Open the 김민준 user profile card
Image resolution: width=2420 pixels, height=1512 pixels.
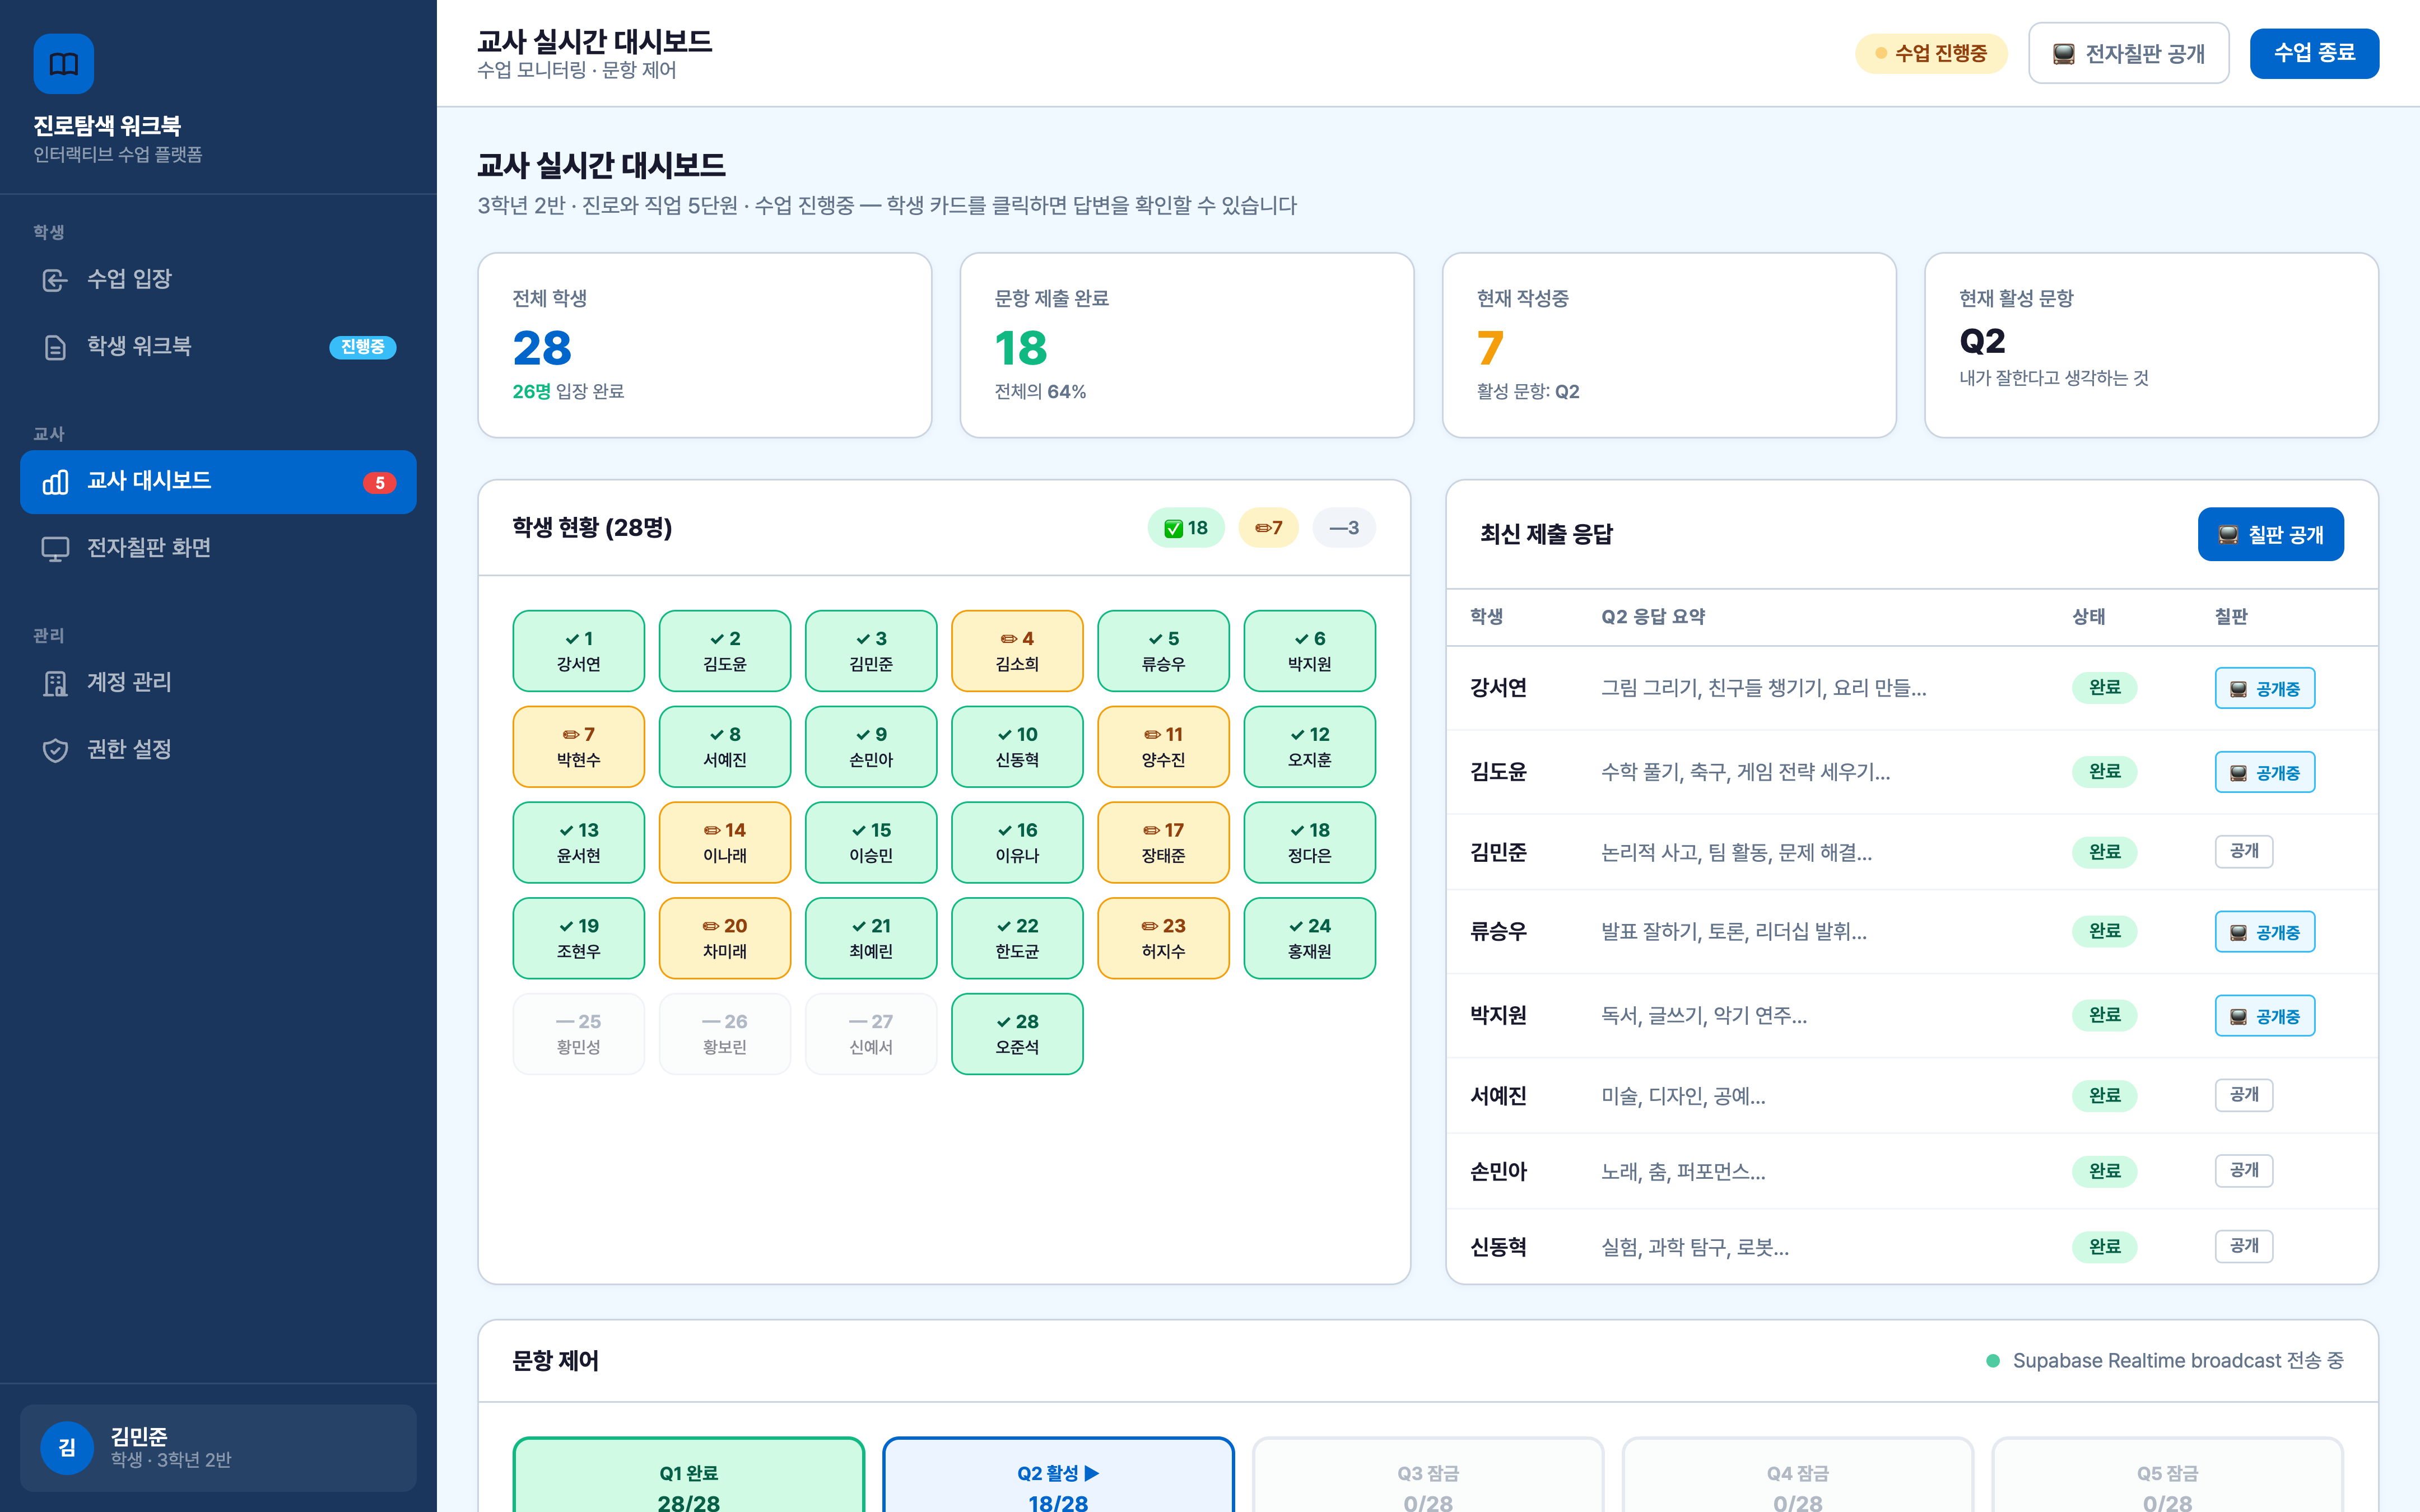(218, 1447)
